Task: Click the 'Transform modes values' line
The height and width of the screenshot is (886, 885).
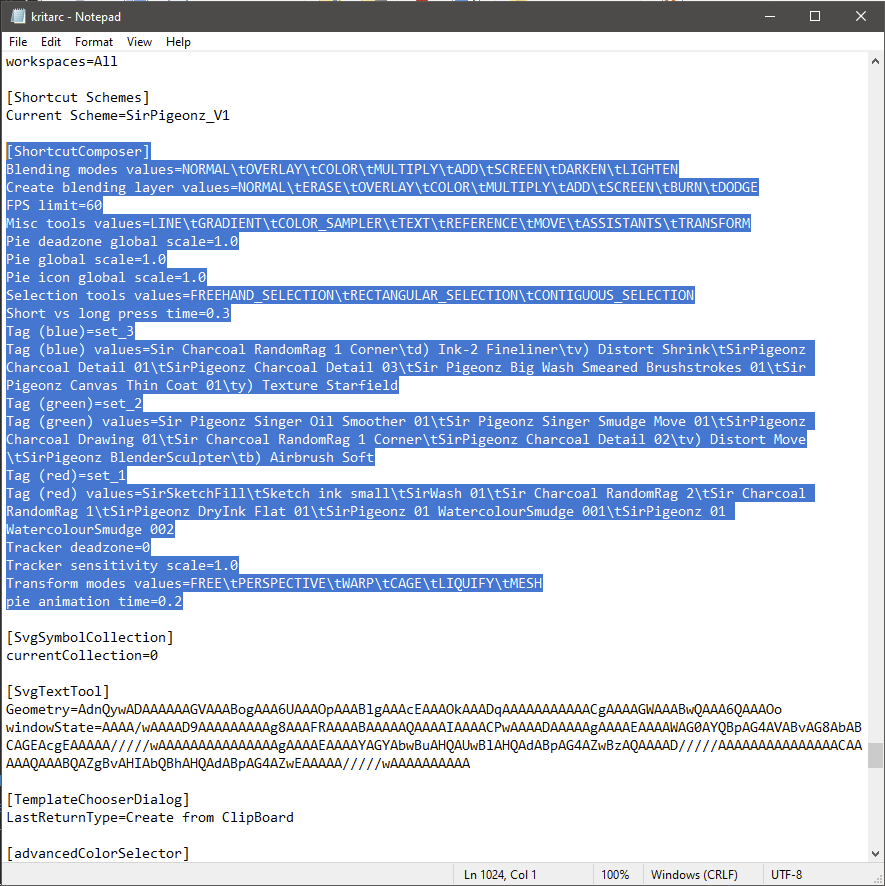Action: point(274,584)
